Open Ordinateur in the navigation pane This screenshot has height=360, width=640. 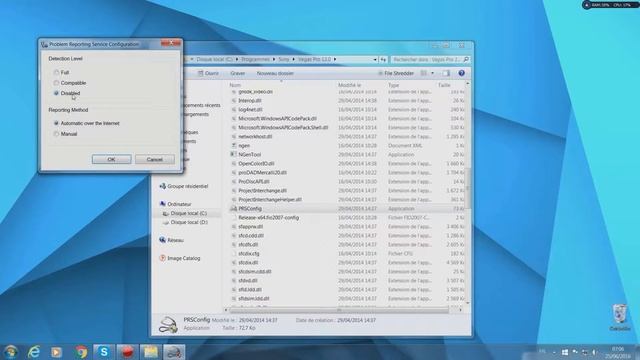(x=179, y=204)
